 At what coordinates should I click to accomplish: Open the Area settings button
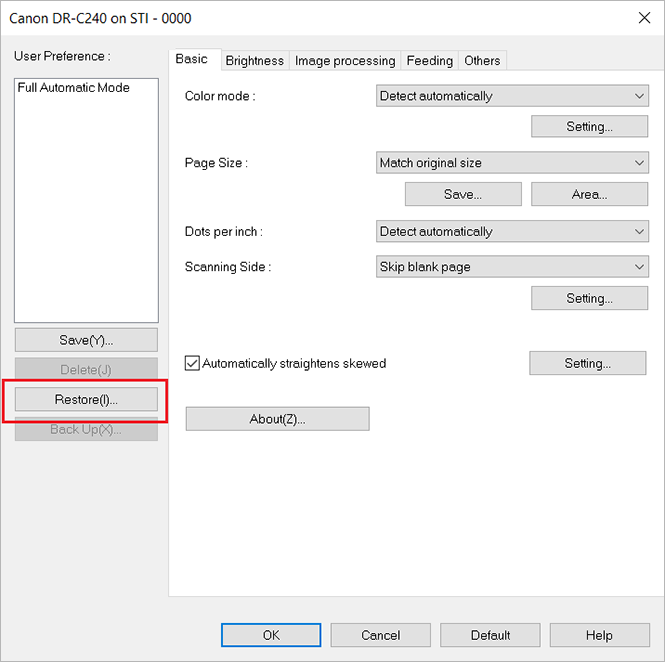pos(590,194)
